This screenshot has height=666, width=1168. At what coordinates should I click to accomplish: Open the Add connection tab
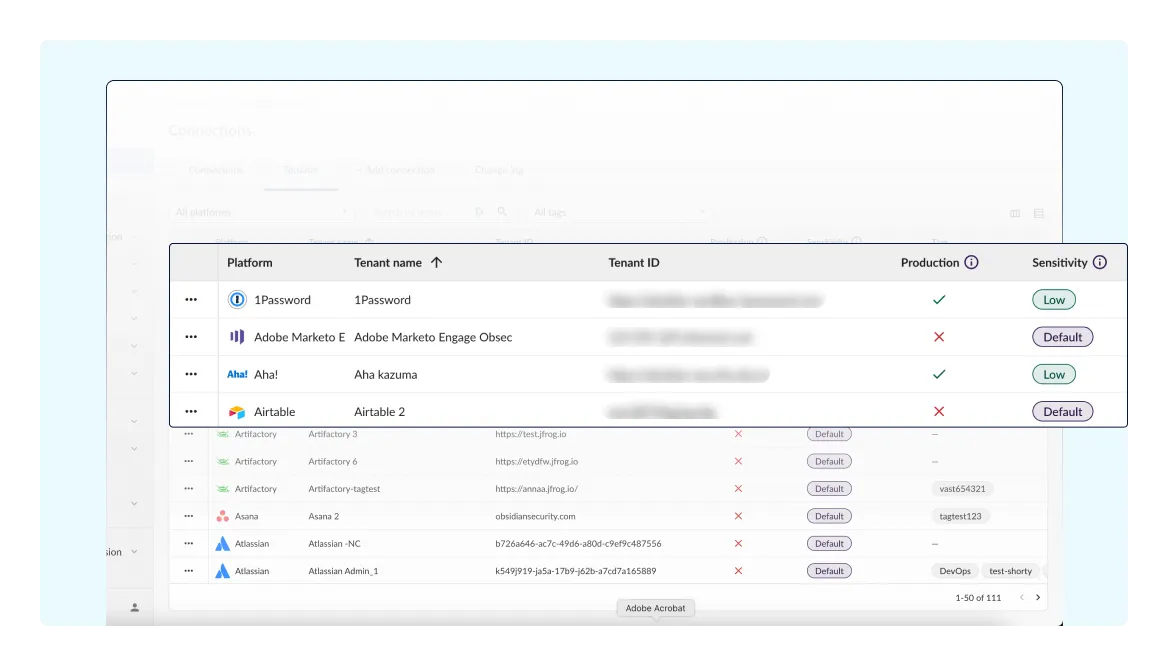395,170
